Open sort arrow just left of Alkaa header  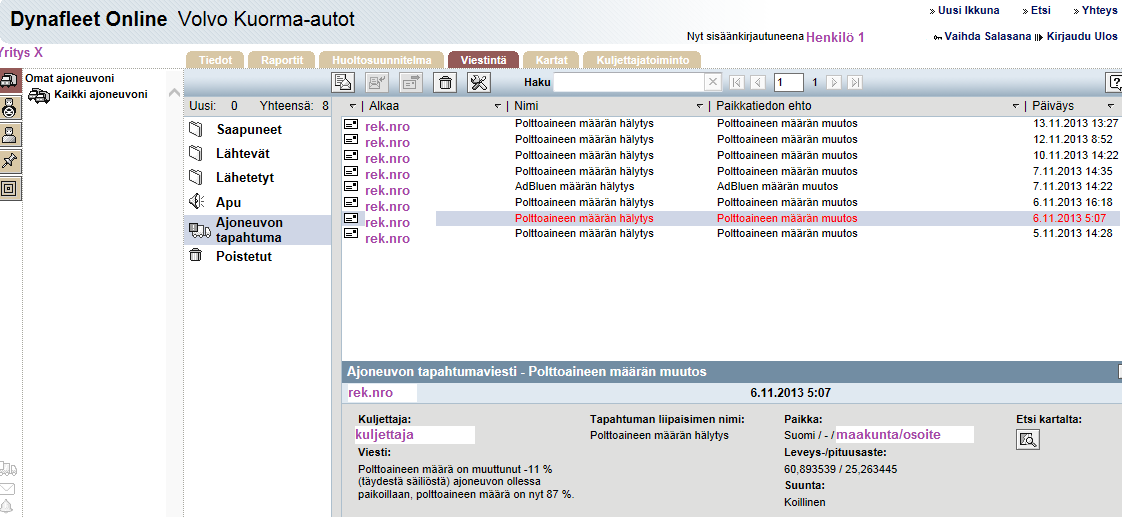[353, 106]
